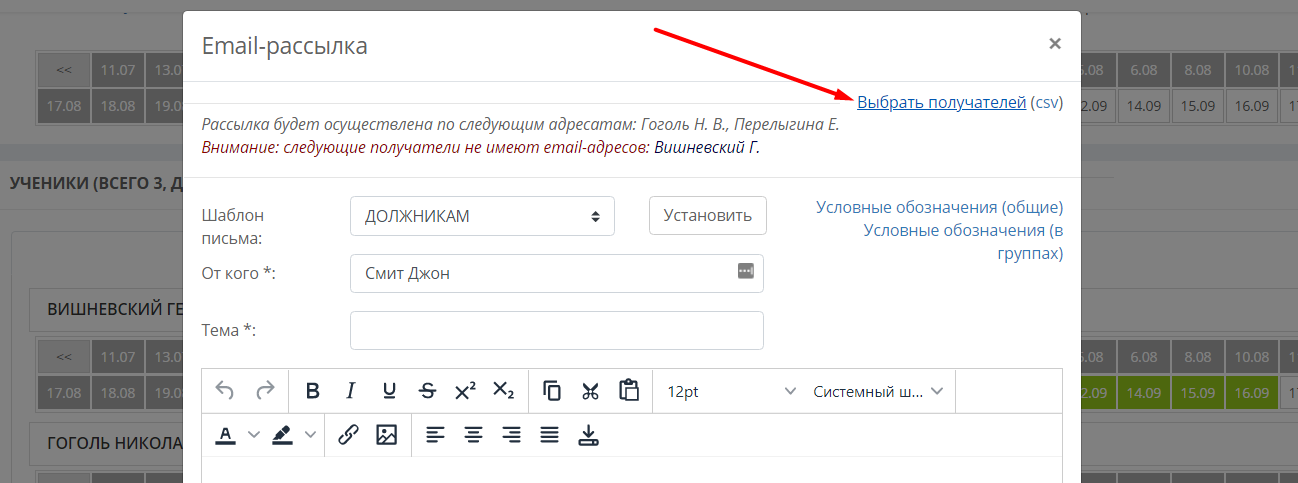
Task: Select 18.08 in the top date row
Action: (x=118, y=106)
